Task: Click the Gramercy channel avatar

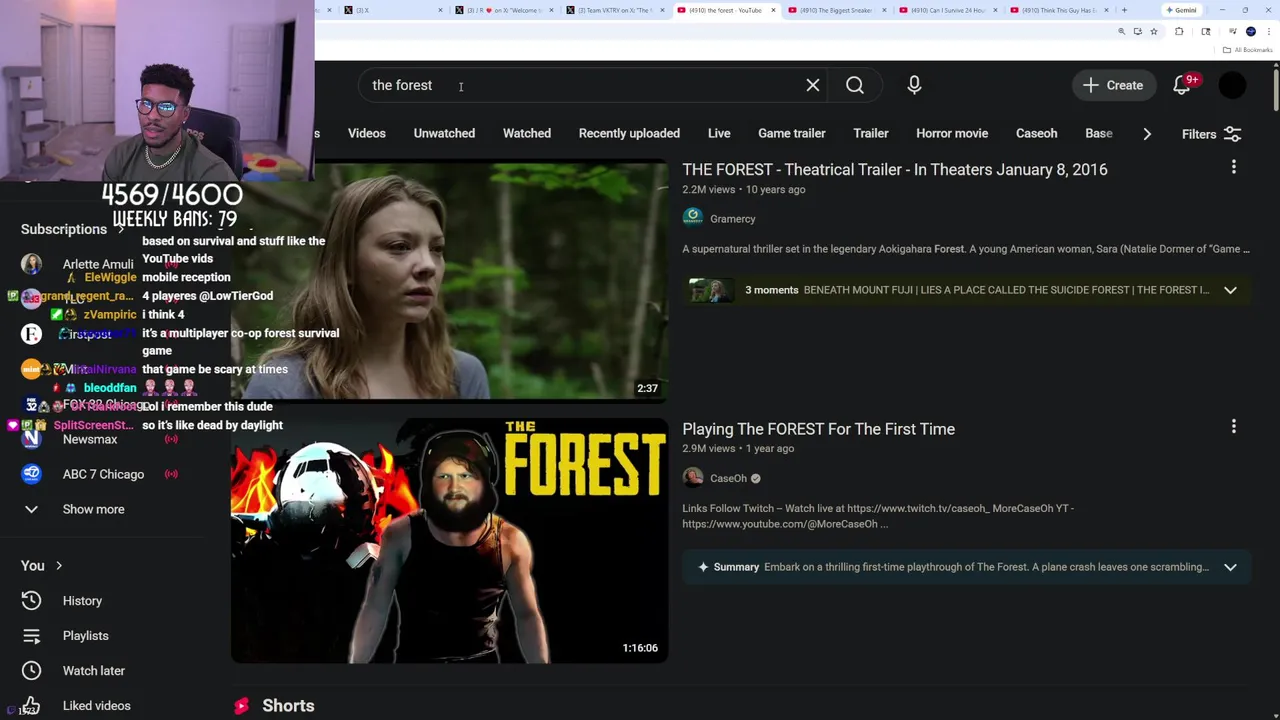Action: [693, 218]
